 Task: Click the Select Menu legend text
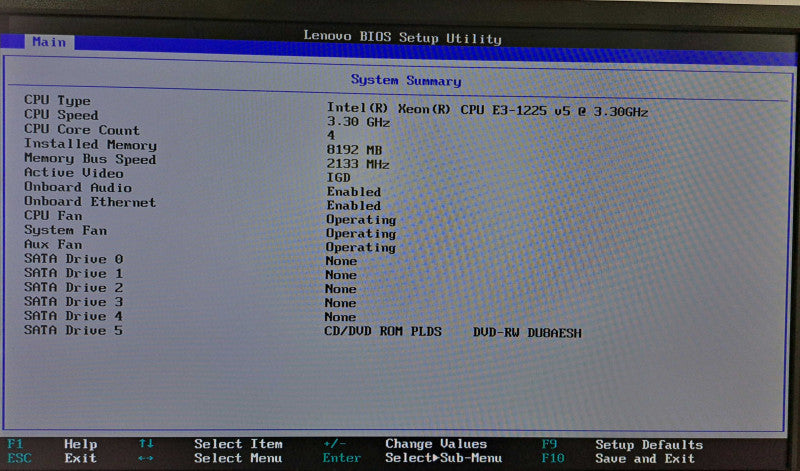(238, 458)
